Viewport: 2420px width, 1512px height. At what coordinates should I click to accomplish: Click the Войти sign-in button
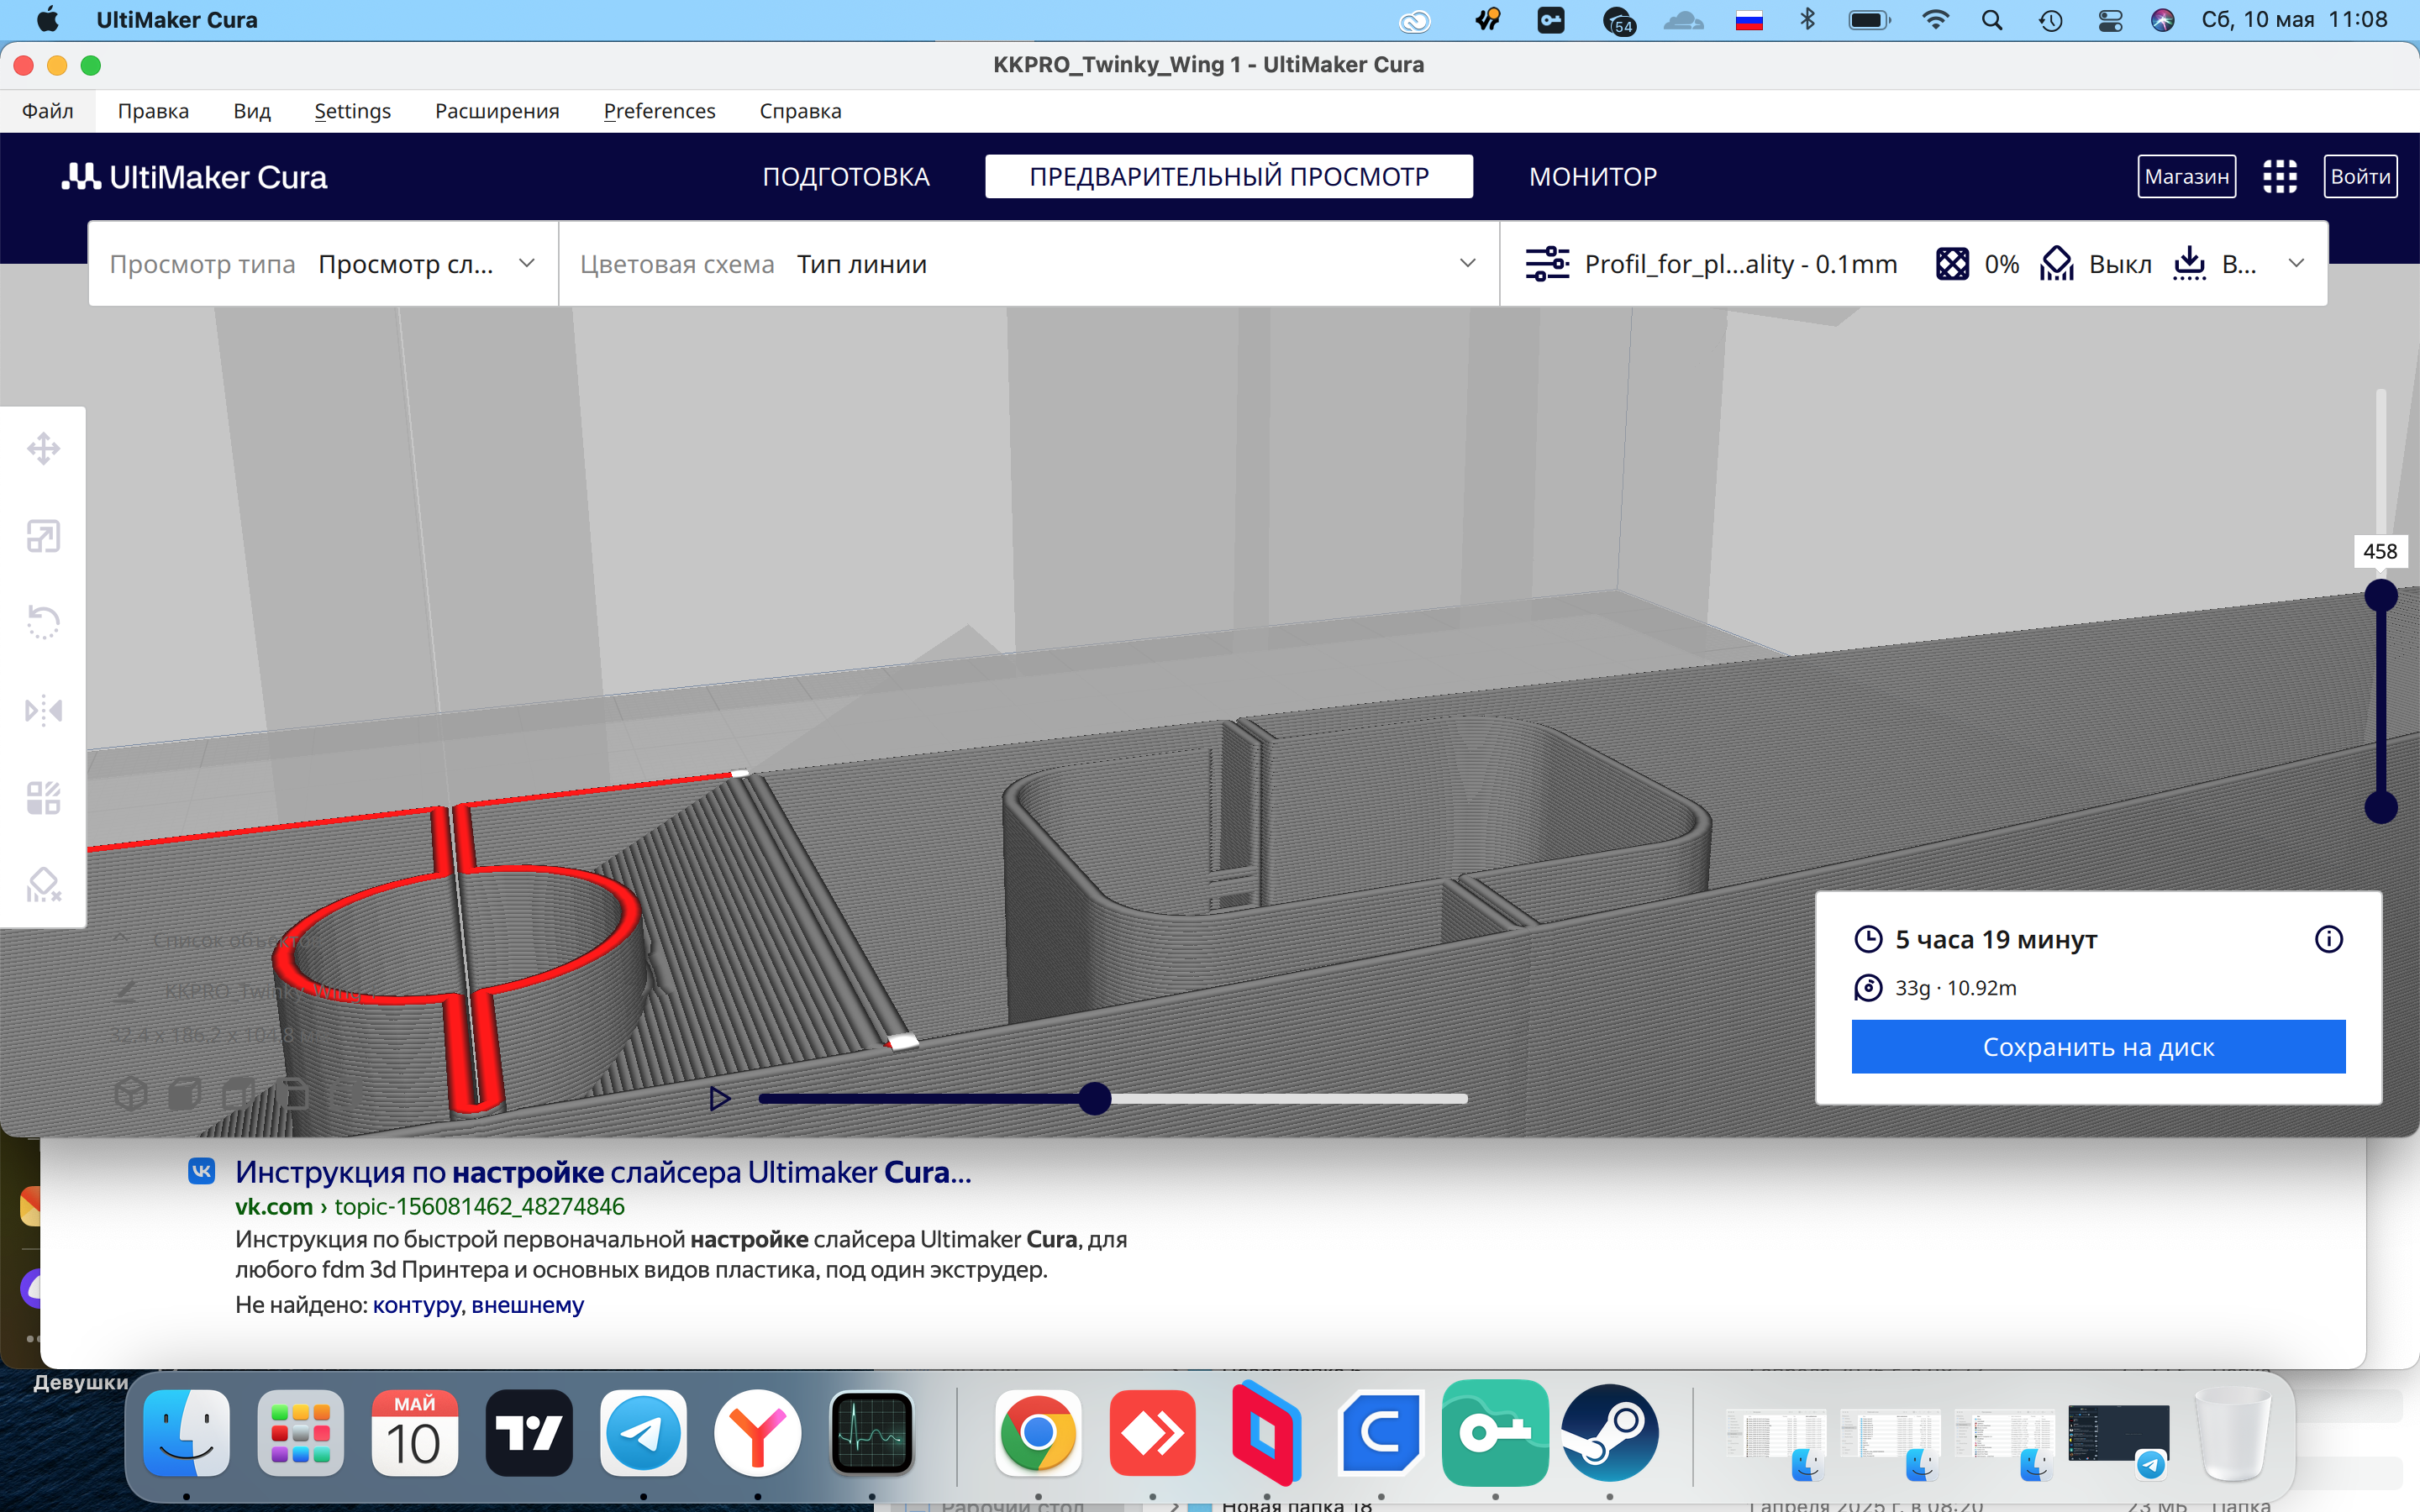click(x=2360, y=177)
